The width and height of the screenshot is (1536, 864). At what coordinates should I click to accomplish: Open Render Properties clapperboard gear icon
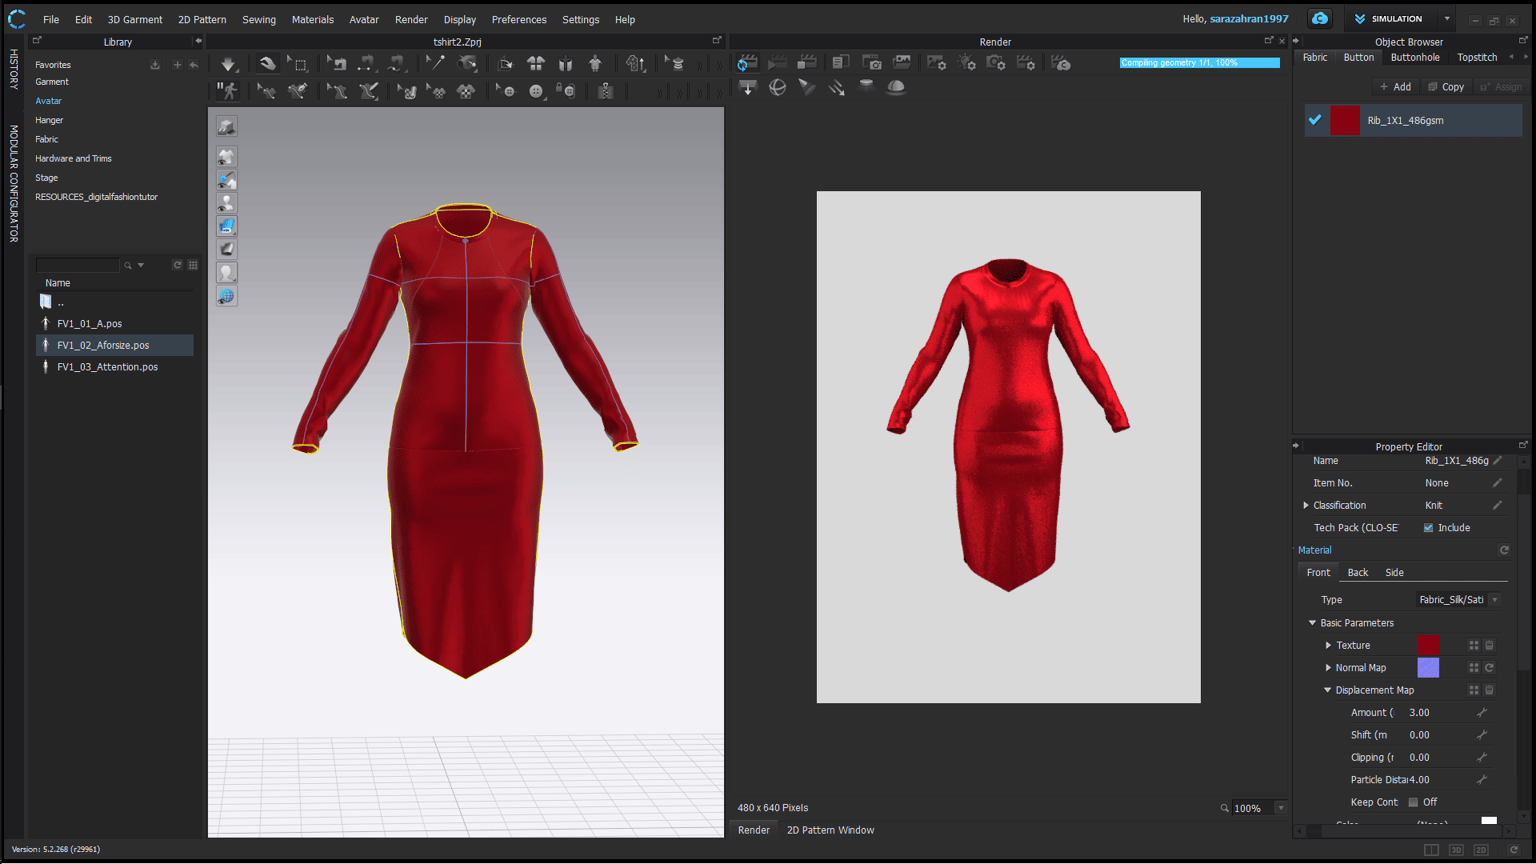tap(1027, 63)
